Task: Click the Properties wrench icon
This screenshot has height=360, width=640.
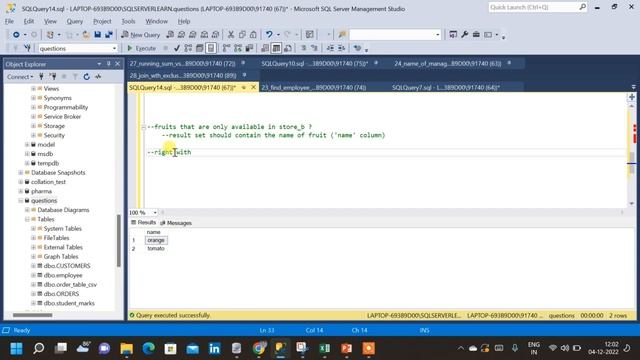Action: pos(464,35)
